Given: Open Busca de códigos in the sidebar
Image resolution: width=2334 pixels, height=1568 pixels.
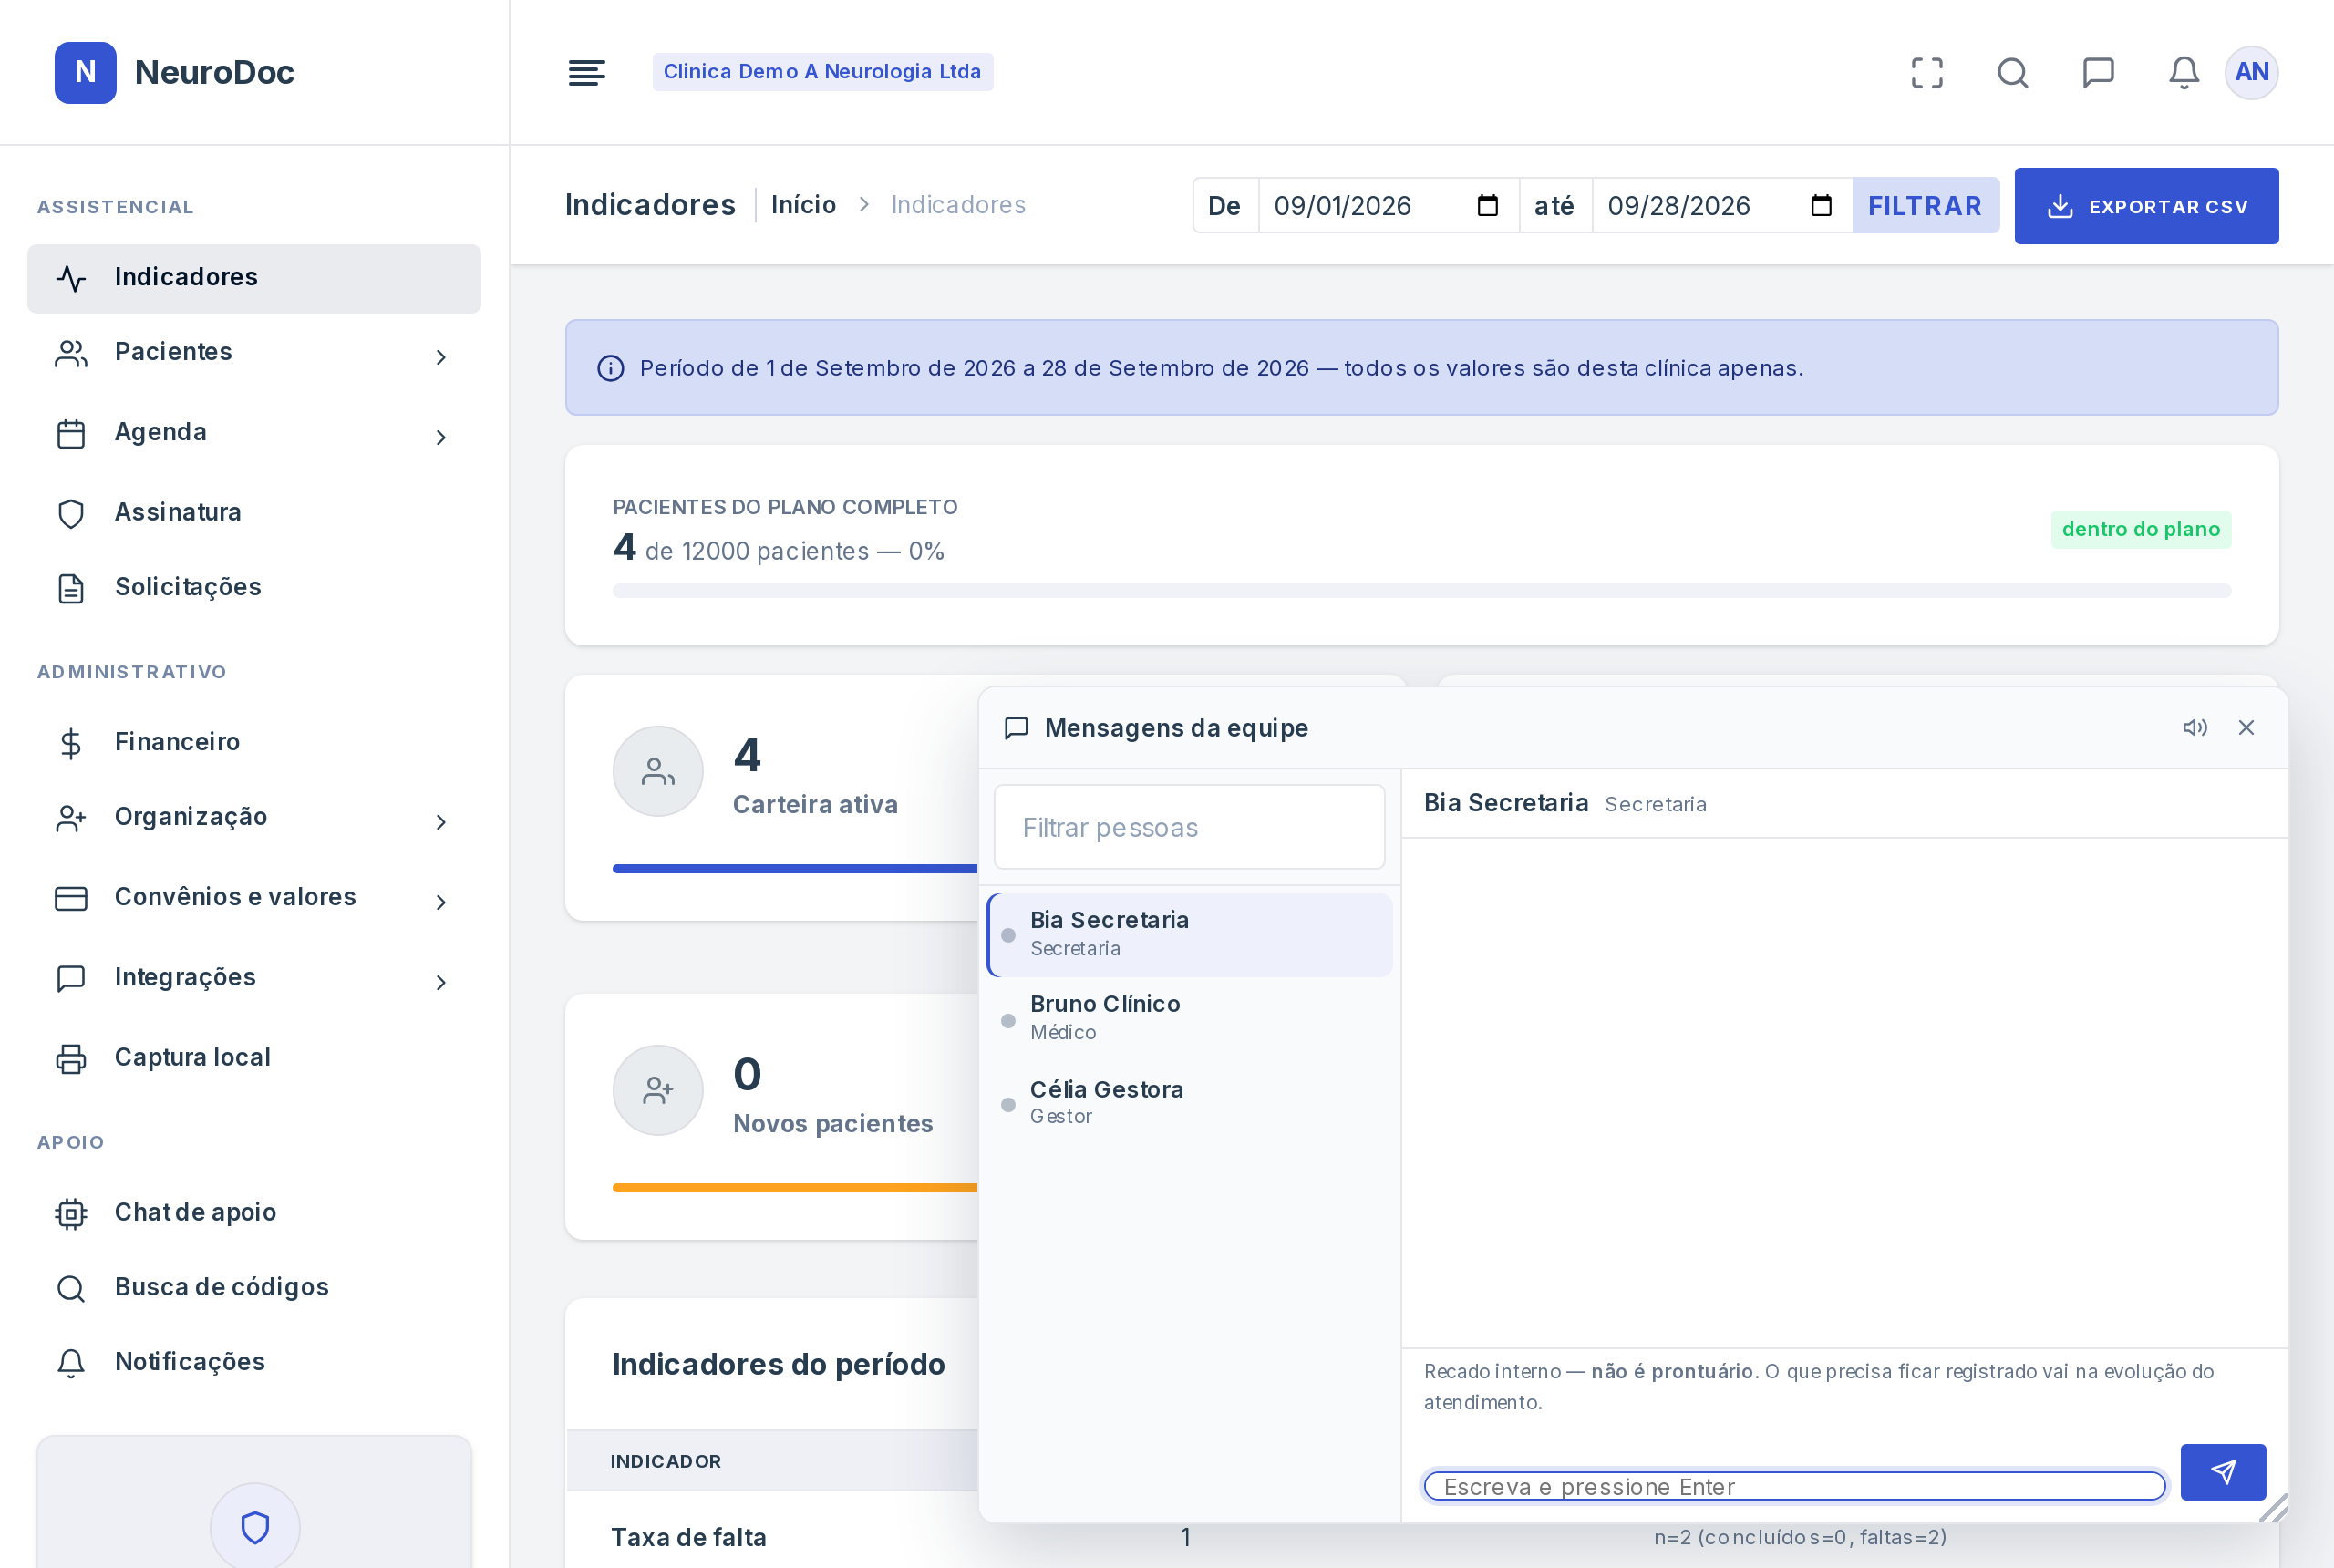Looking at the screenshot, I should (x=254, y=1287).
